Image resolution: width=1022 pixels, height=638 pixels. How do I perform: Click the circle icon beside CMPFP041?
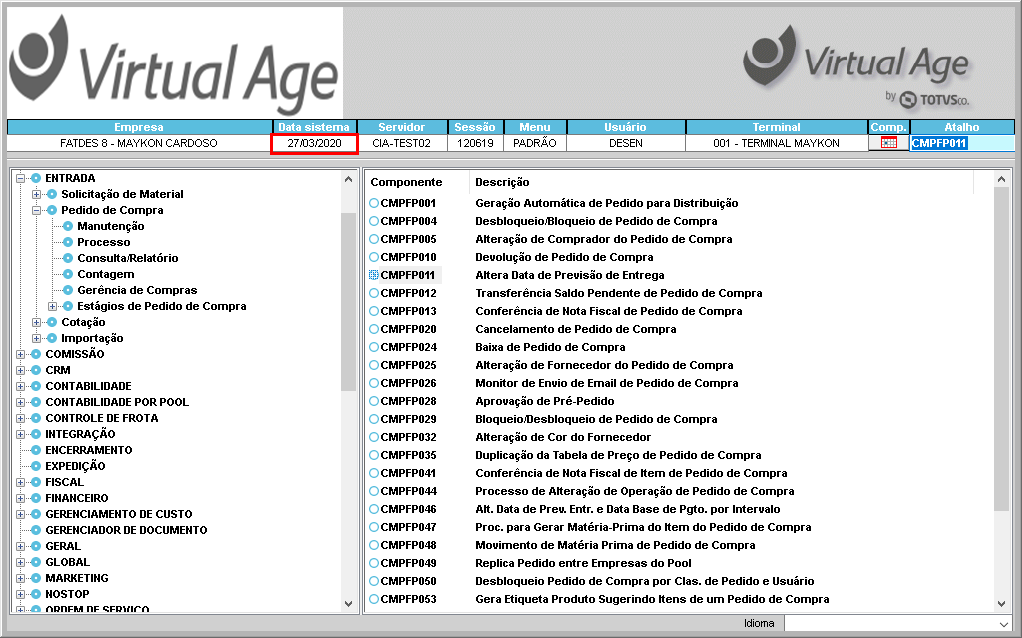click(374, 473)
